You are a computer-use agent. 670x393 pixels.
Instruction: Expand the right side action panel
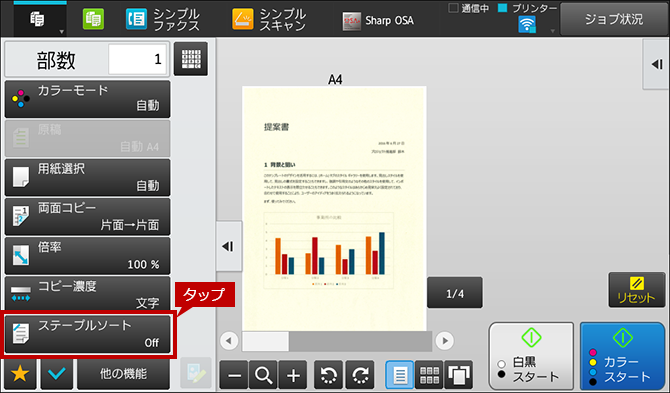tap(657, 65)
